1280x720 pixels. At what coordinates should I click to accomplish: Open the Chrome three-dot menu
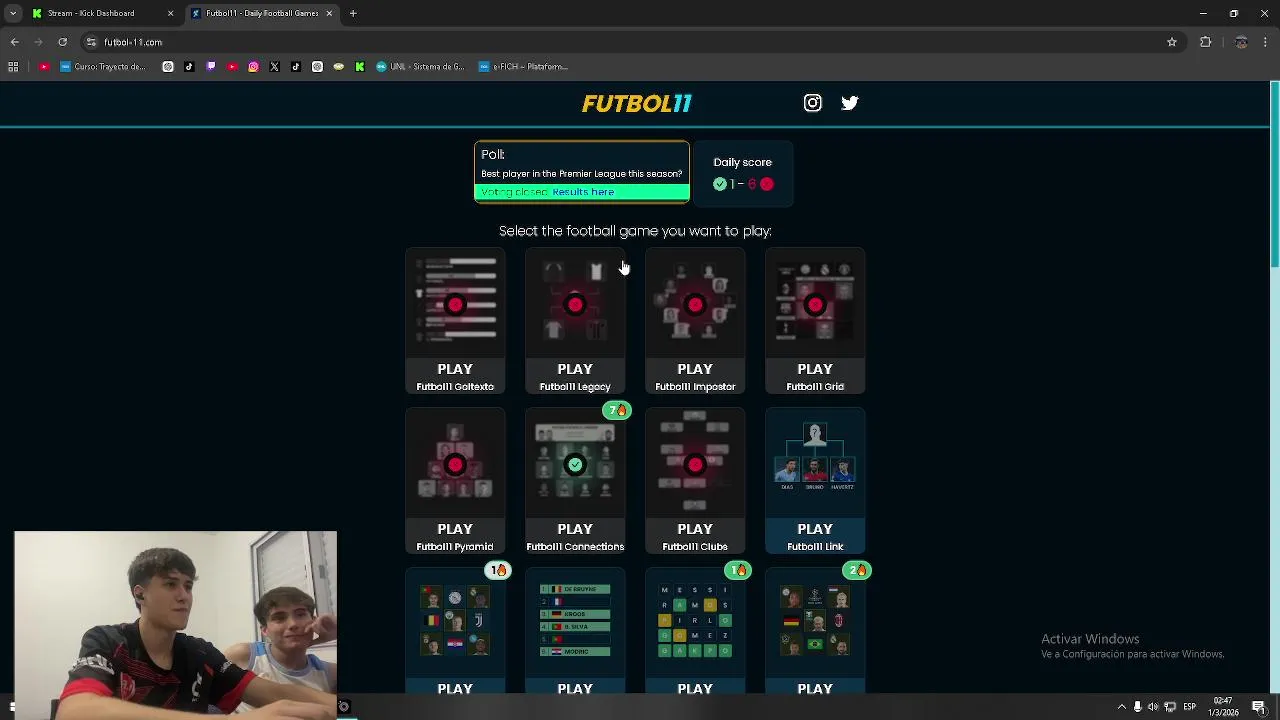pyautogui.click(x=1266, y=42)
